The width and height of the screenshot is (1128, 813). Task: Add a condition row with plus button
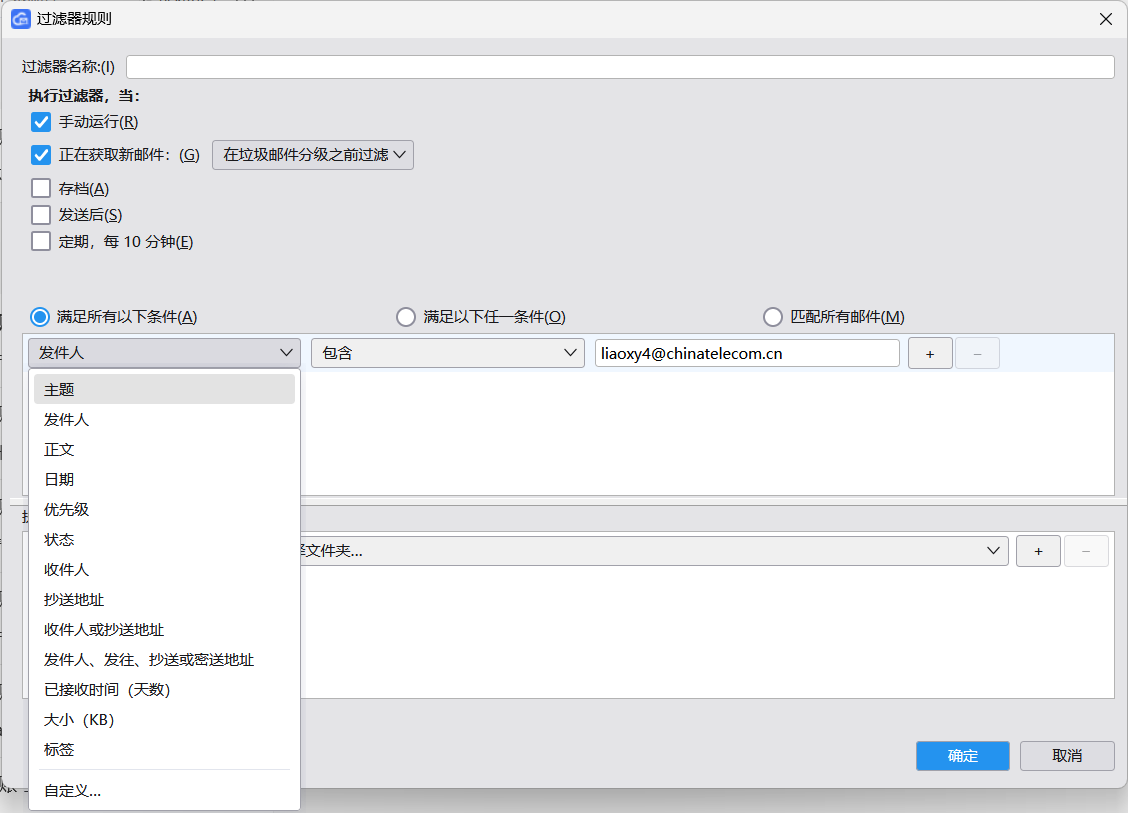coord(930,353)
